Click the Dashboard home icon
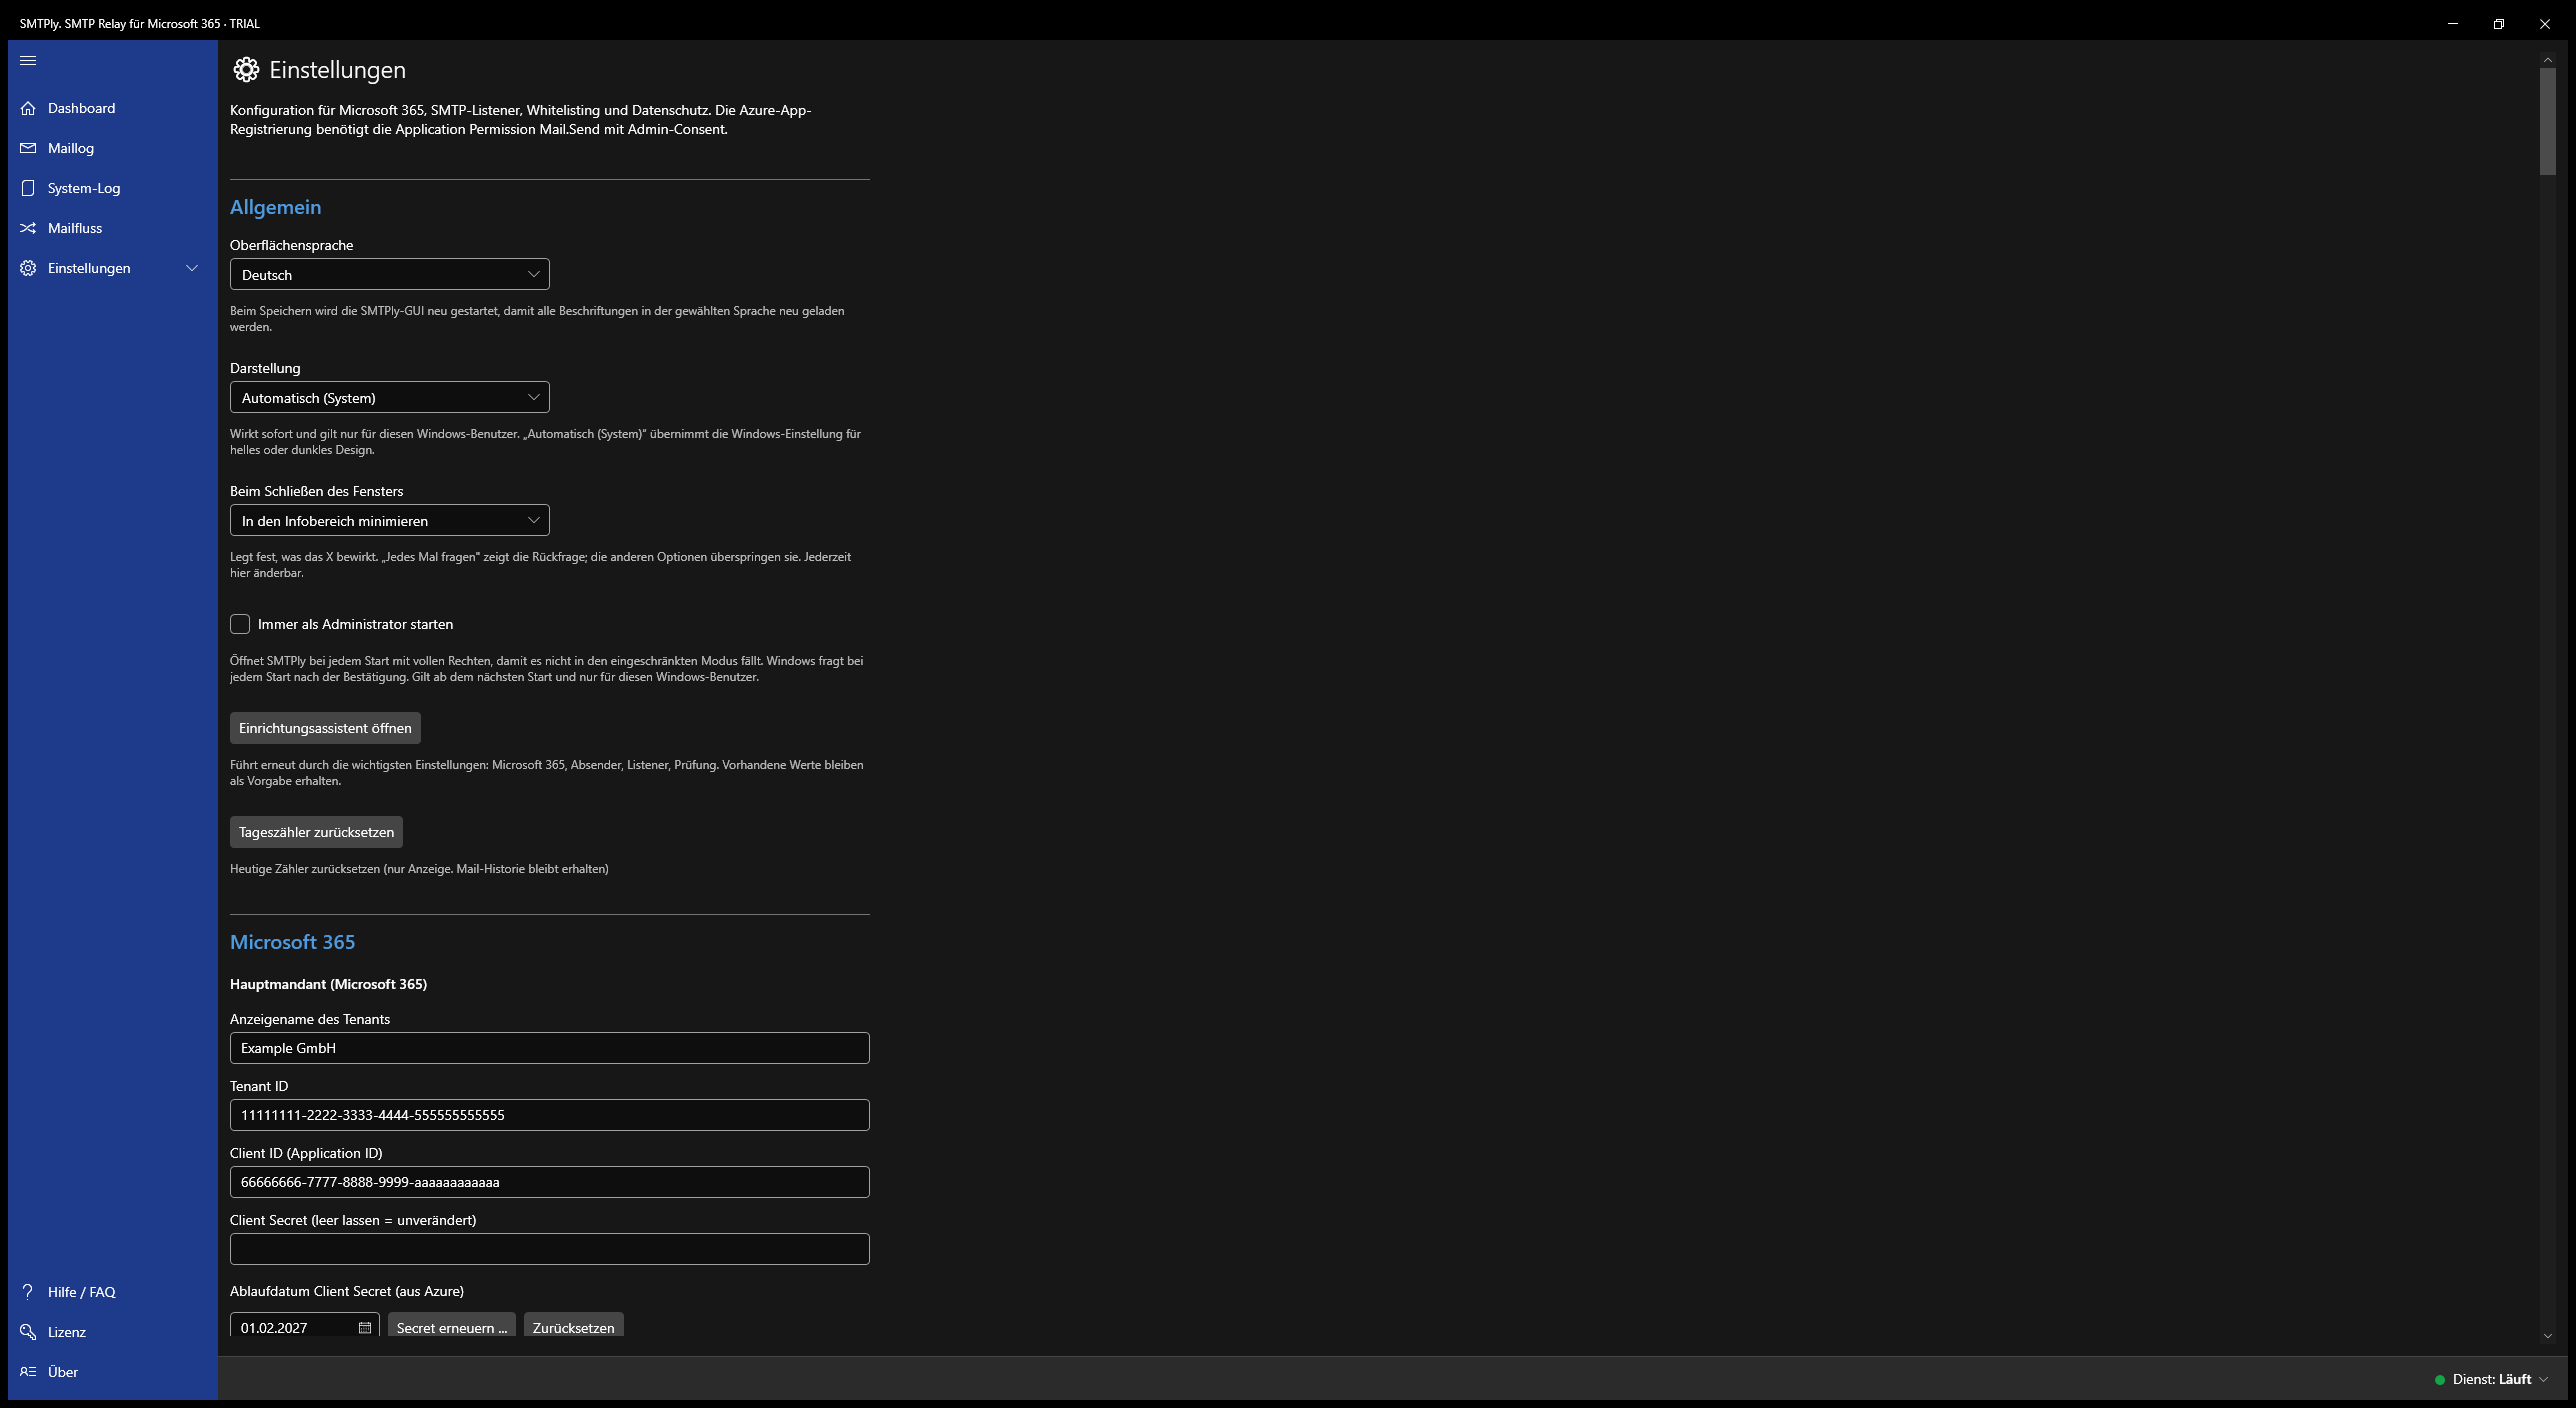Screen dimensions: 2576x1408 click(28, 108)
